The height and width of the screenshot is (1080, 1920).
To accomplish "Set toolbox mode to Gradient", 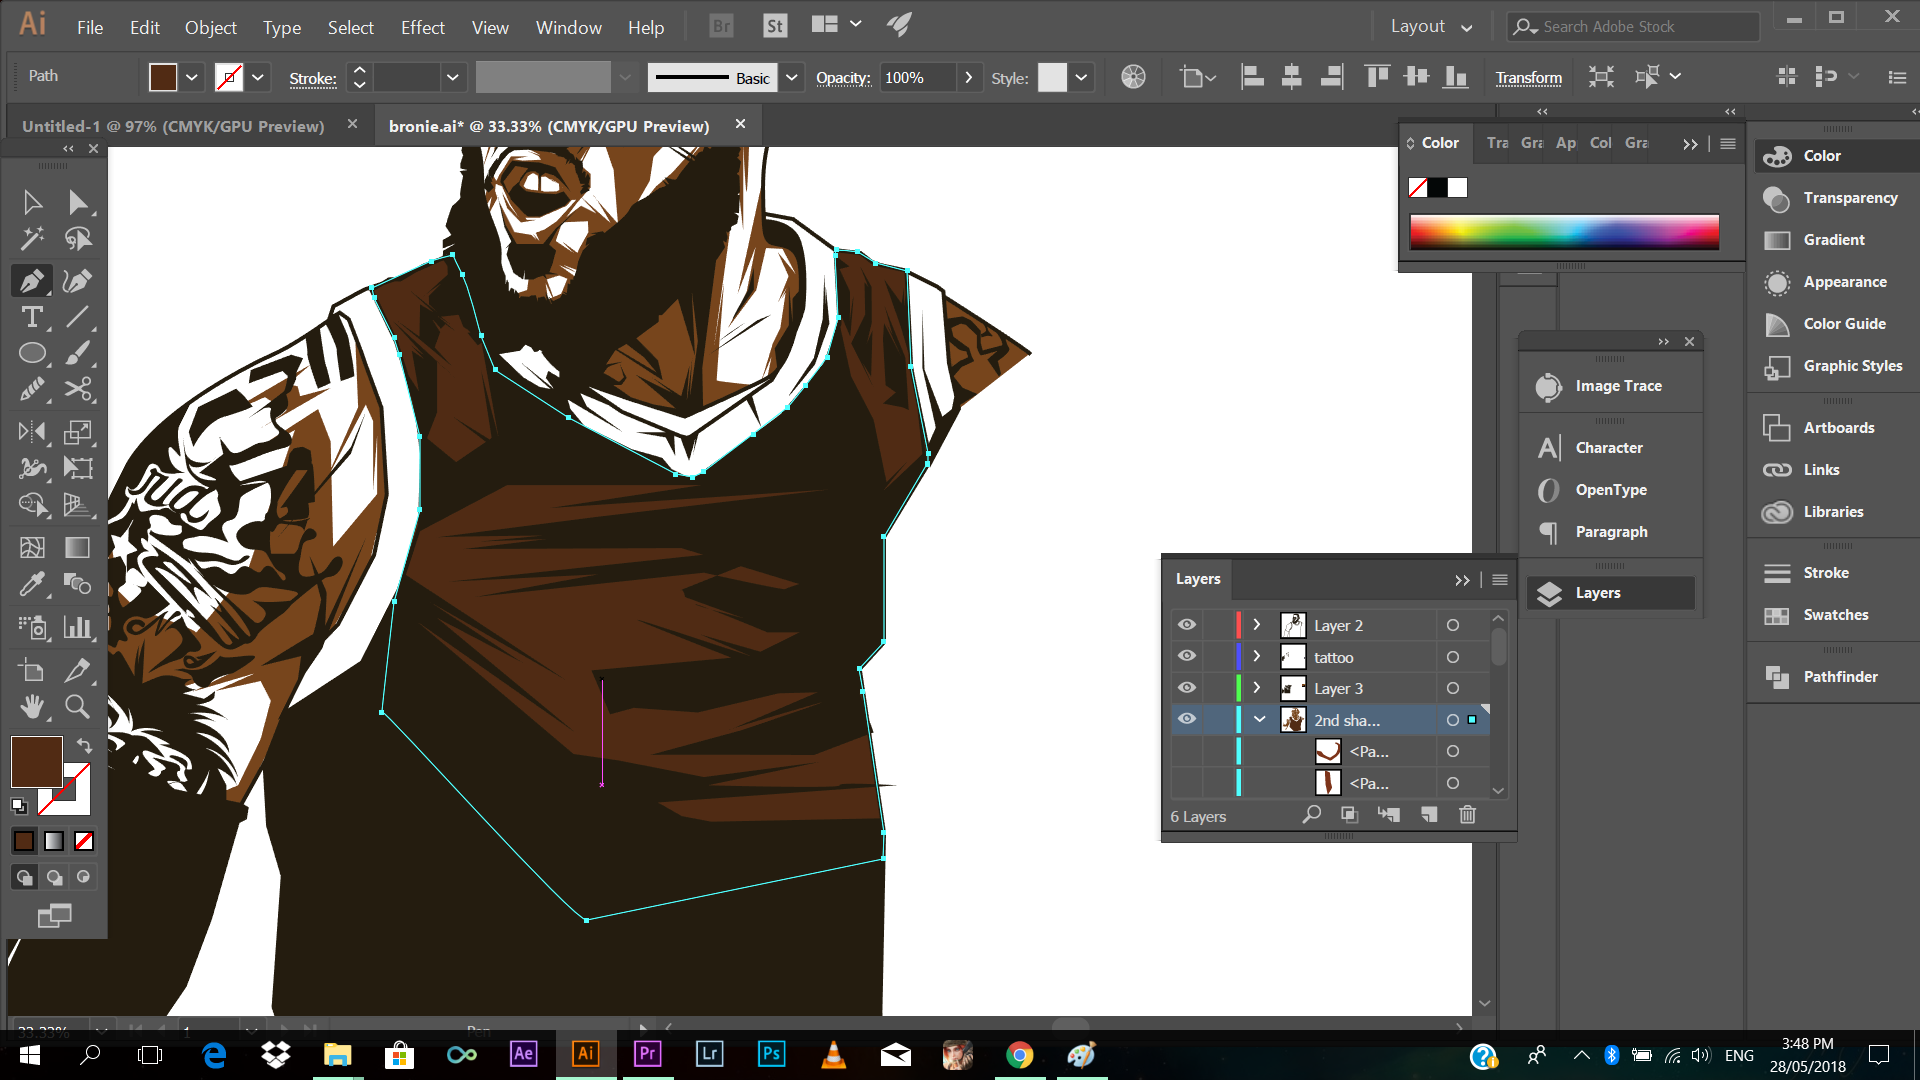I will click(x=54, y=841).
